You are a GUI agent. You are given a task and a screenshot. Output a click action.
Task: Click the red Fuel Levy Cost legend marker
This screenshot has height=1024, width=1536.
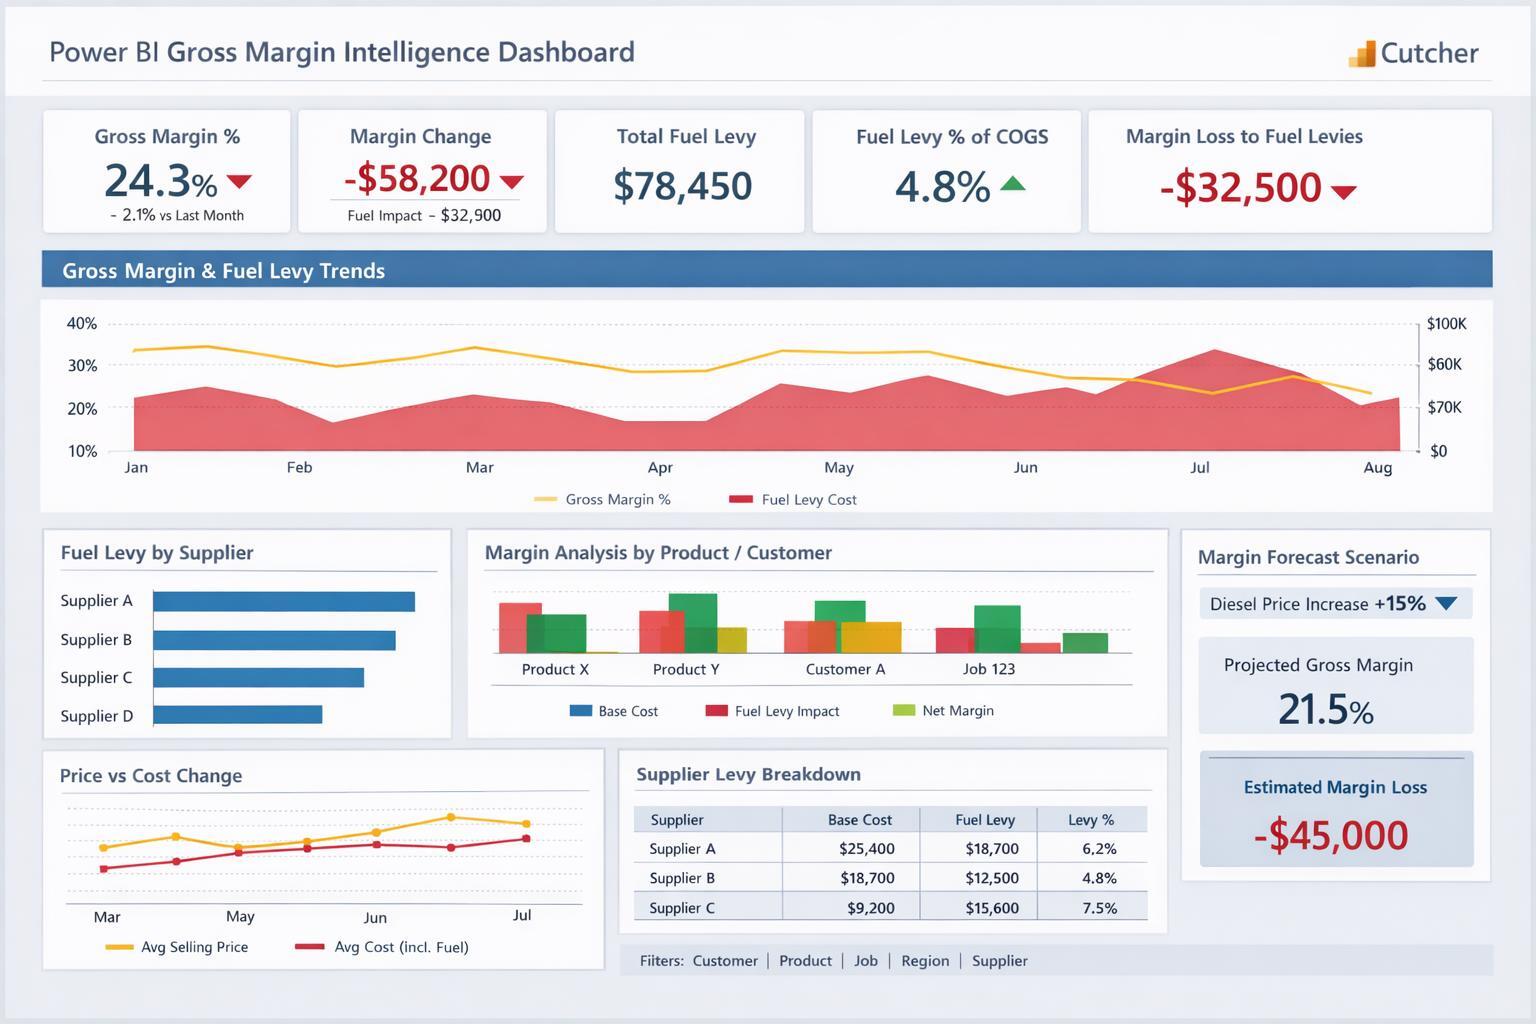741,499
